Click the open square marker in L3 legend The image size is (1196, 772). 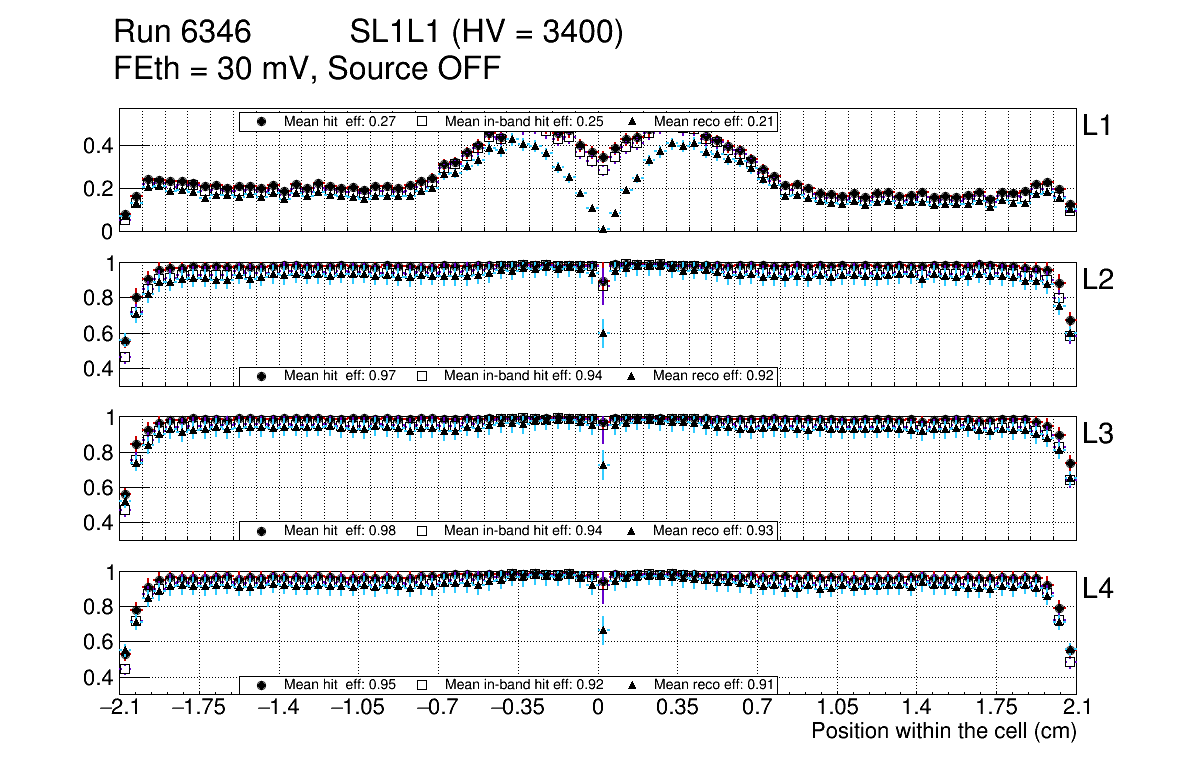tap(422, 530)
